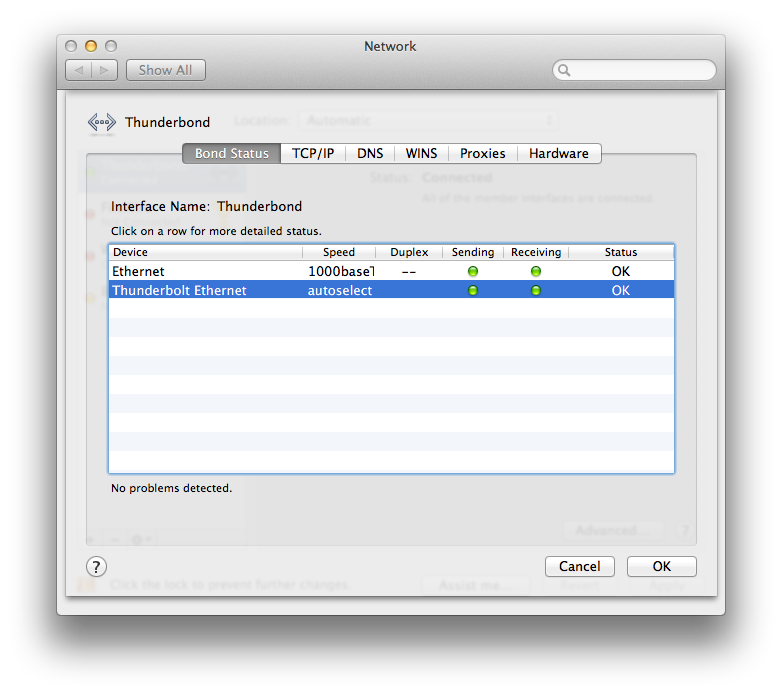Click the 'No problems detected.' message
The image size is (782, 694).
click(172, 488)
